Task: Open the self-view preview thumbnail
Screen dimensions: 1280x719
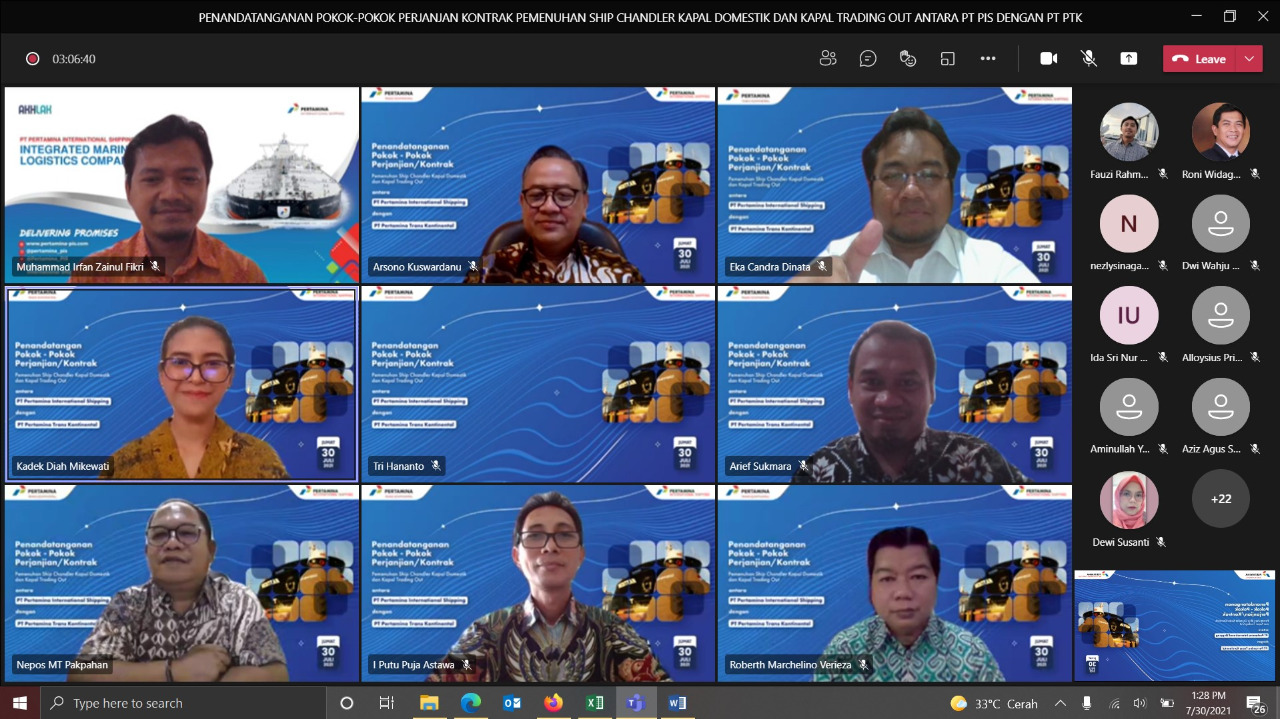Action: 1175,626
